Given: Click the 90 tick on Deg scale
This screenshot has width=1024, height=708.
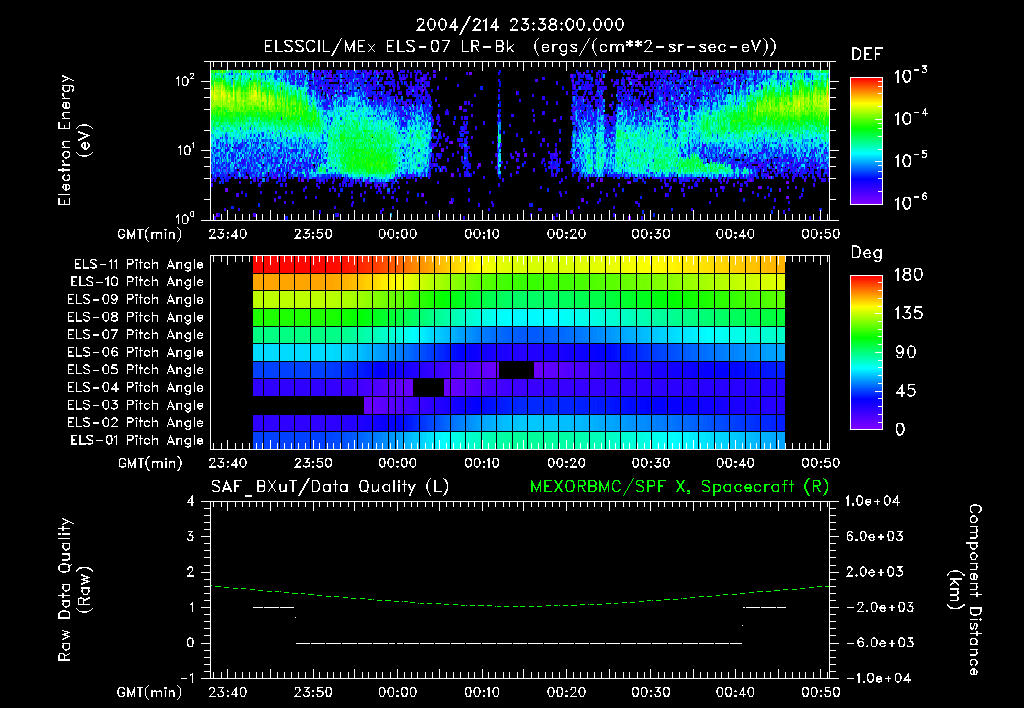Looking at the screenshot, I should pyautogui.click(x=906, y=353).
